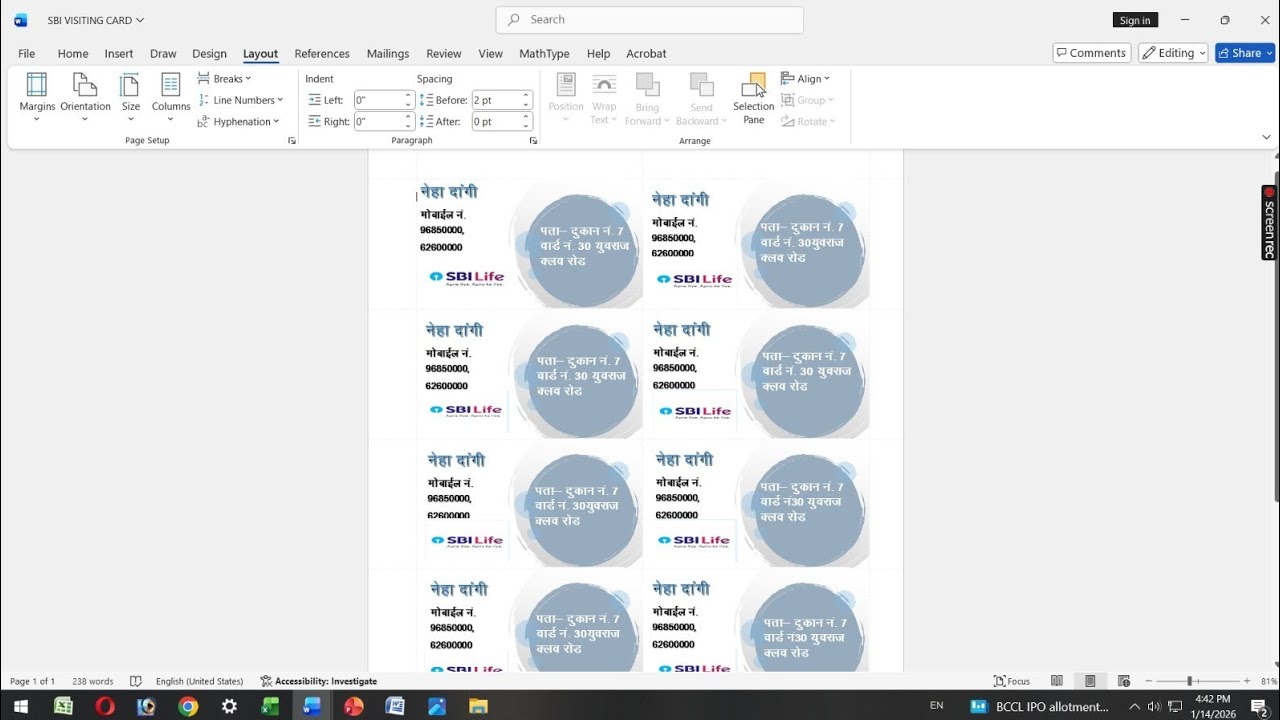Screen dimensions: 1280x720
Task: Open Opera browser from taskbar
Action: [105, 706]
